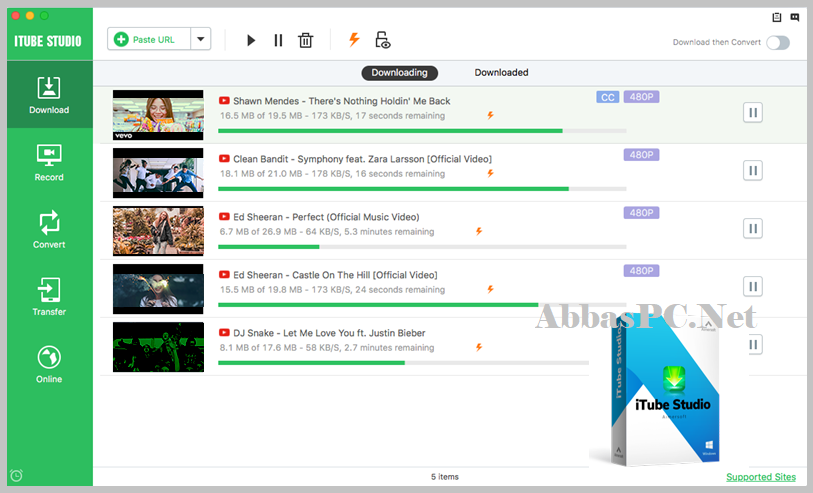Click 480P badge on Castle On The Hill row
The image size is (813, 493).
point(641,271)
